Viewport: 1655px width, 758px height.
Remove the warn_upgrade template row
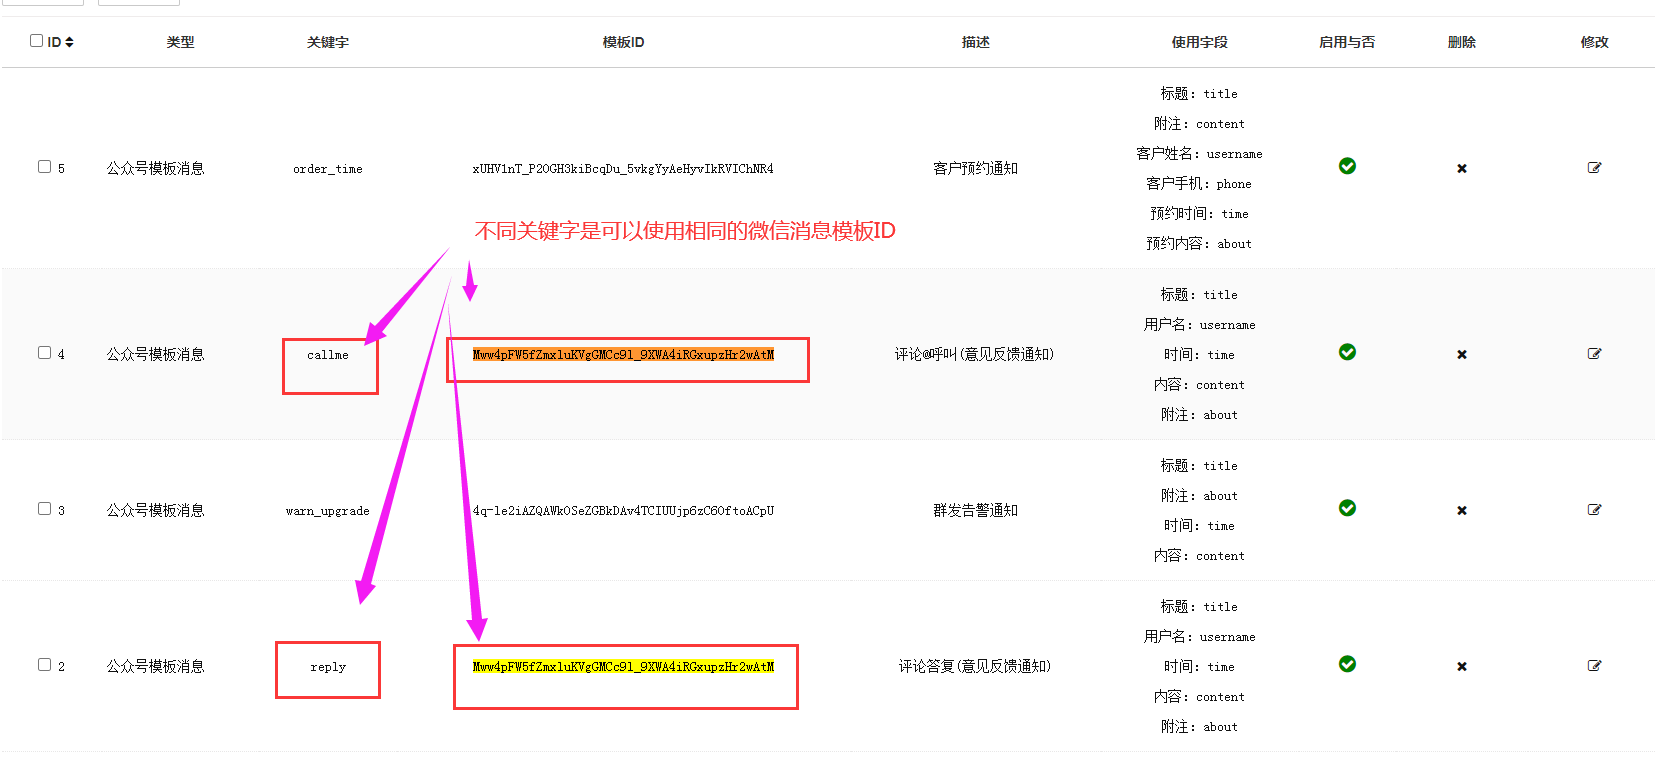click(x=1462, y=511)
